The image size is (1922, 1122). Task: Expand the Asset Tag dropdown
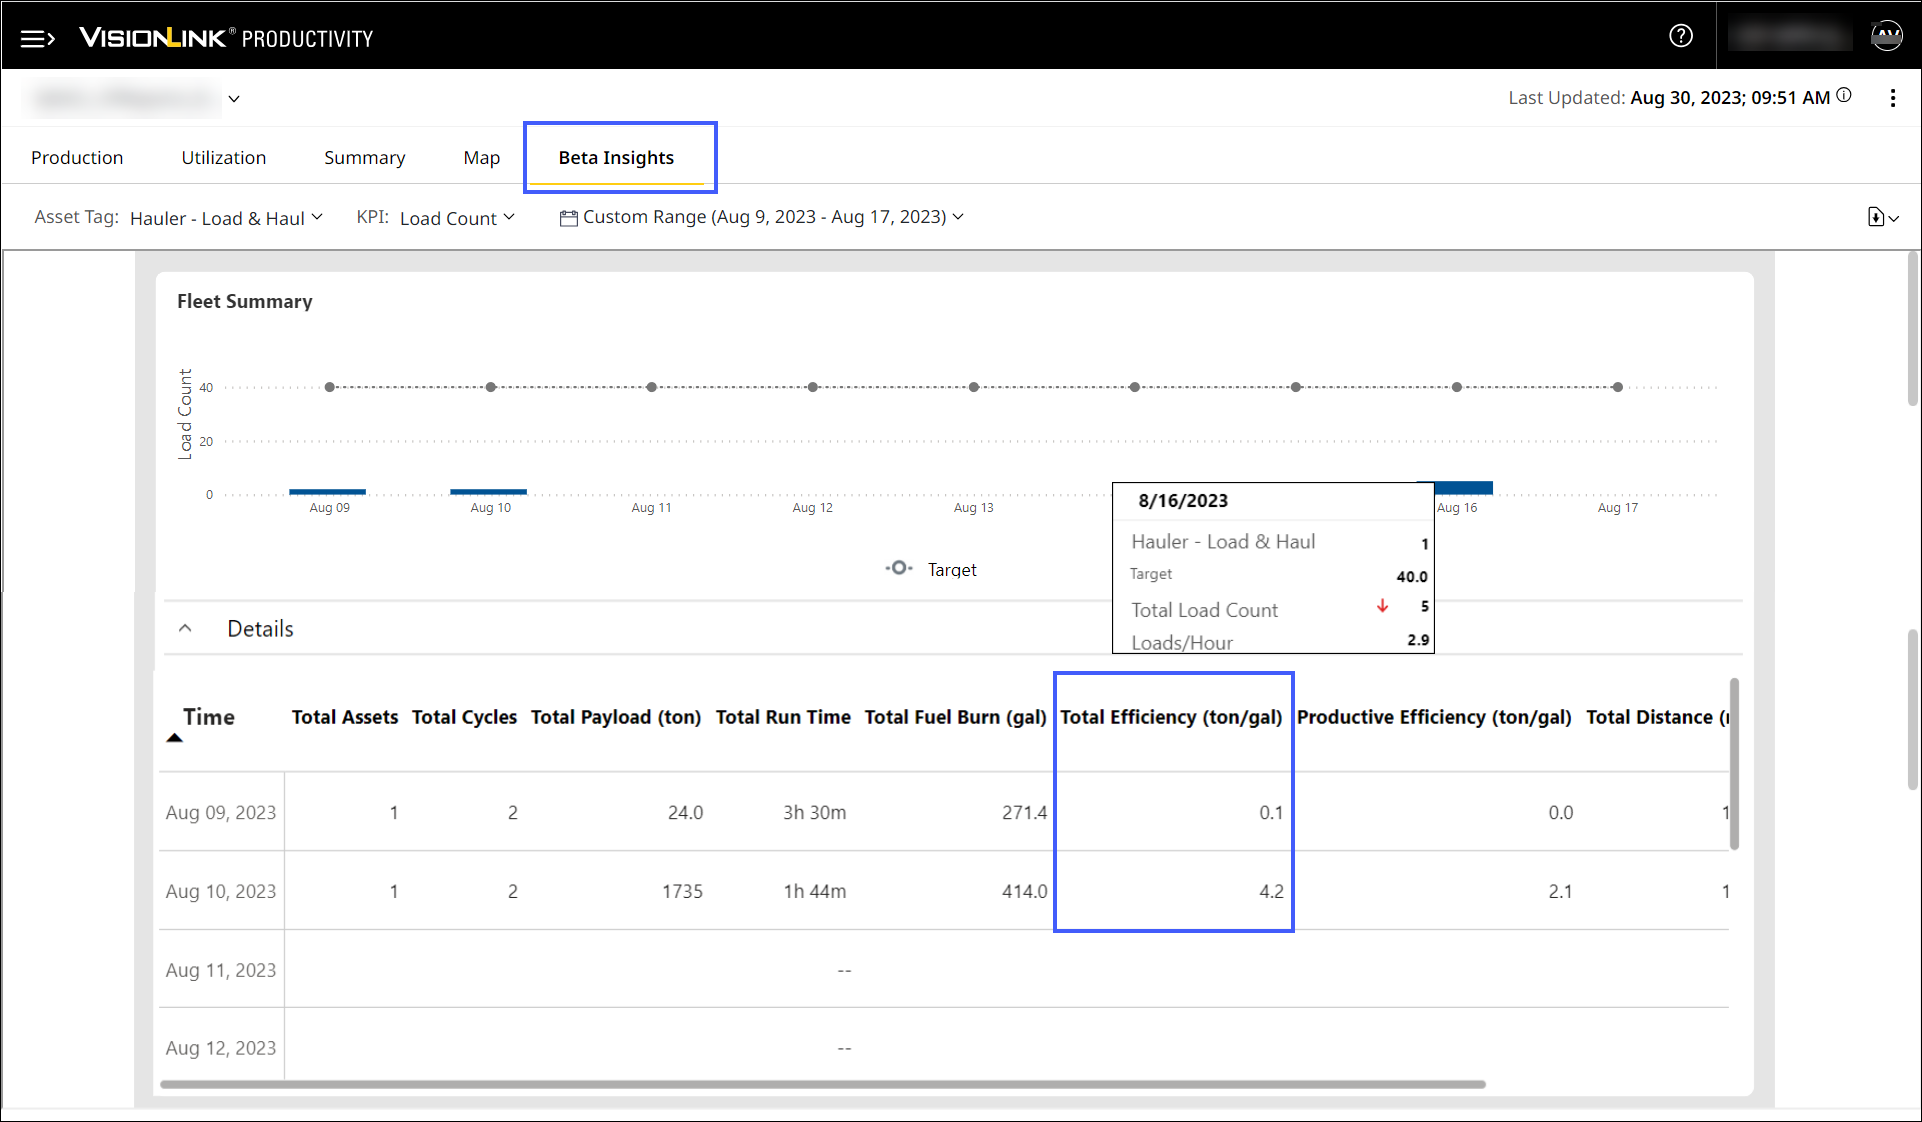[x=227, y=218]
